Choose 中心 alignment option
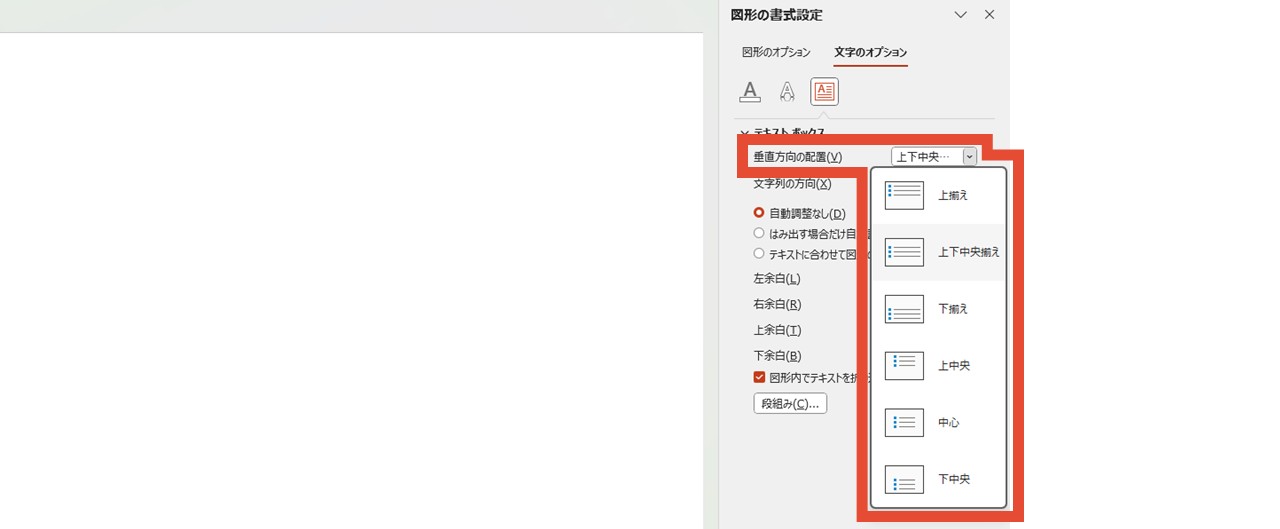Image resolution: width=1280 pixels, height=529 pixels. (938, 423)
